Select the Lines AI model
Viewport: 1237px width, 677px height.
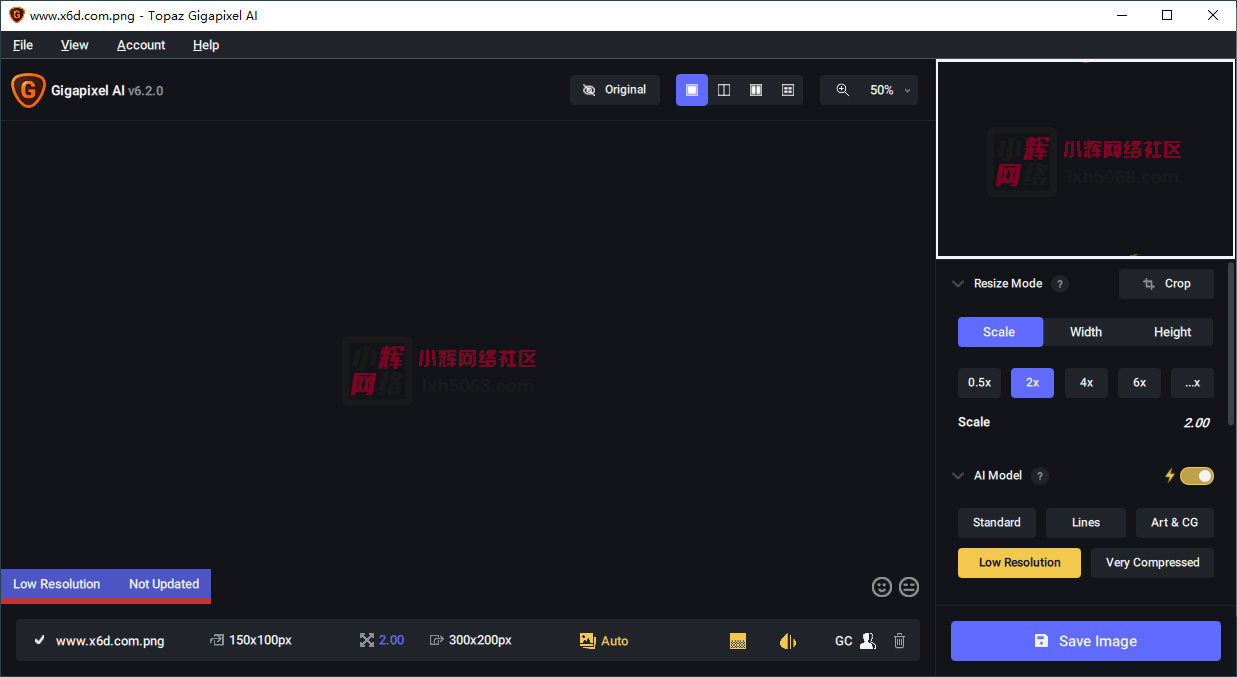pos(1086,523)
